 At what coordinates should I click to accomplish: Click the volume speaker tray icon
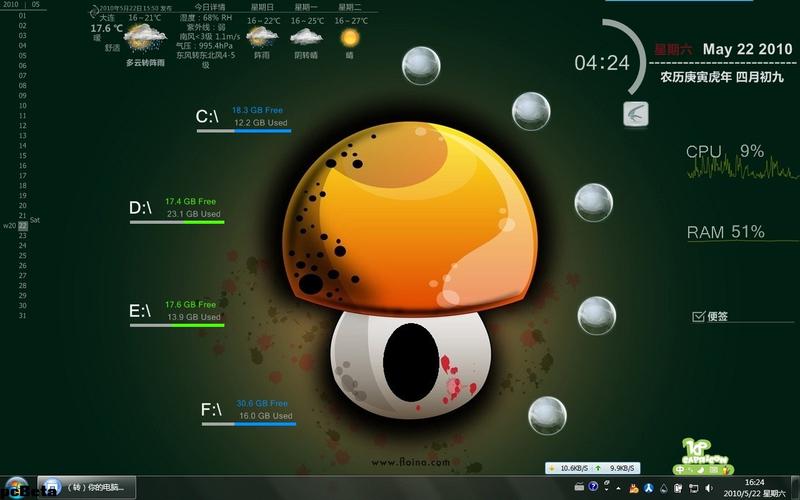tap(709, 488)
